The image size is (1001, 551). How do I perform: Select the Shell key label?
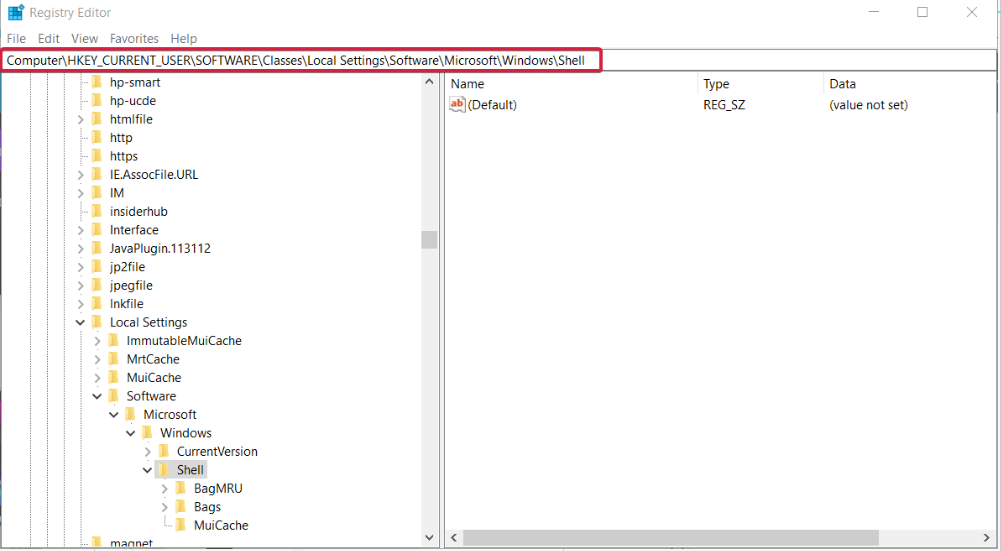[190, 471]
